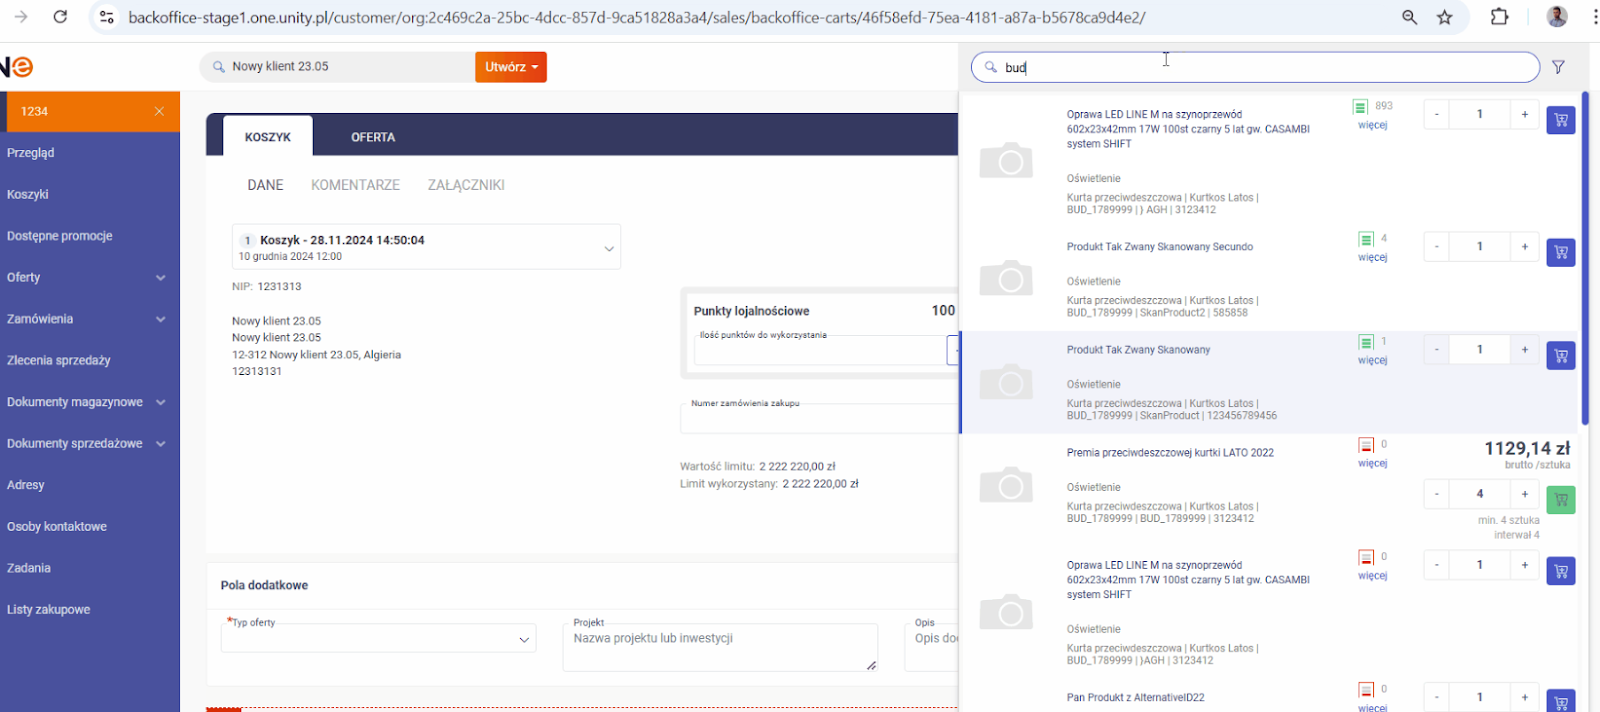Click więcej link under Produkt Skanowany Secundo
The width and height of the screenshot is (1600, 712).
(x=1372, y=258)
